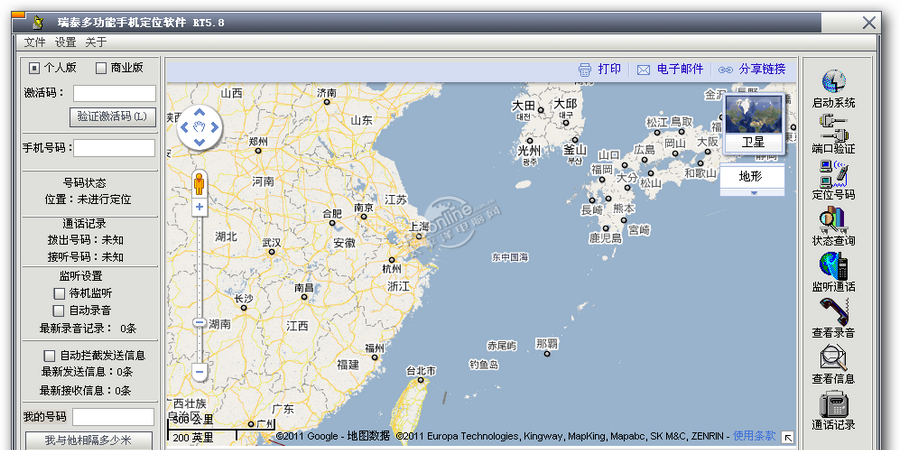Click the hand icon in the pan control
This screenshot has width=900, height=450.
point(199,127)
